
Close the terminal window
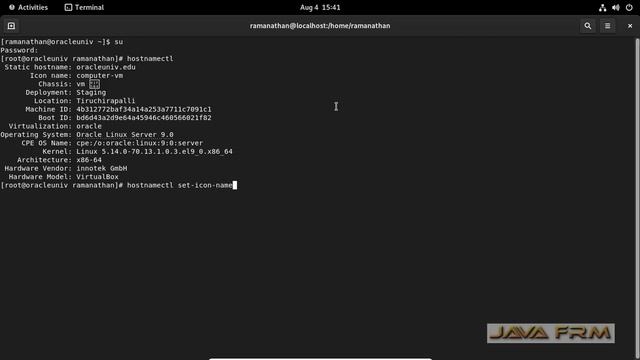point(630,26)
